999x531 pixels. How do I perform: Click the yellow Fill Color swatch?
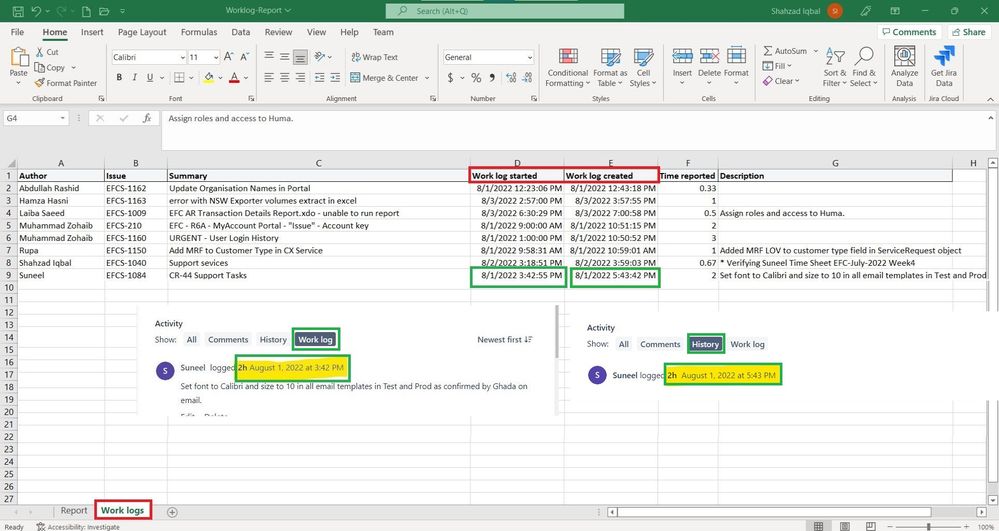click(x=210, y=77)
